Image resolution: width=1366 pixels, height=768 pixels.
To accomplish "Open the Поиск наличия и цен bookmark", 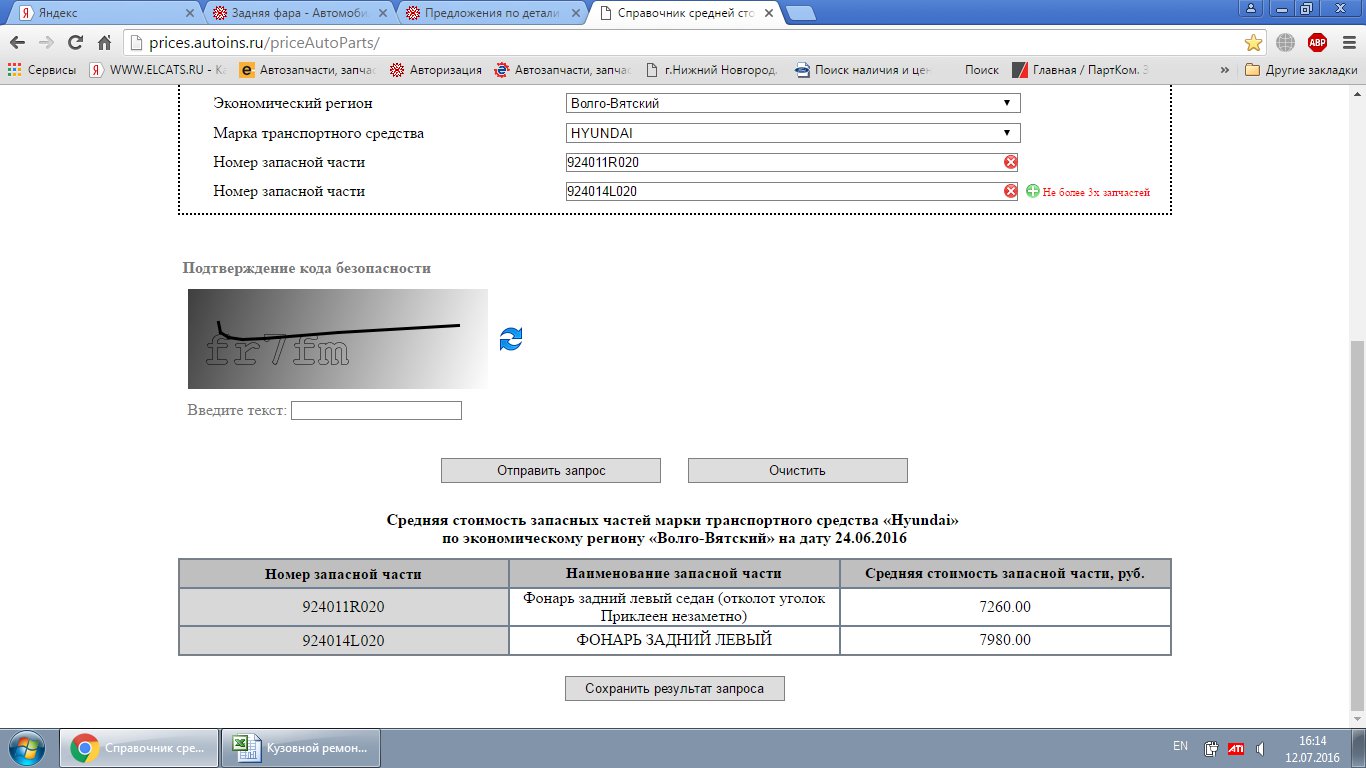I will point(863,70).
